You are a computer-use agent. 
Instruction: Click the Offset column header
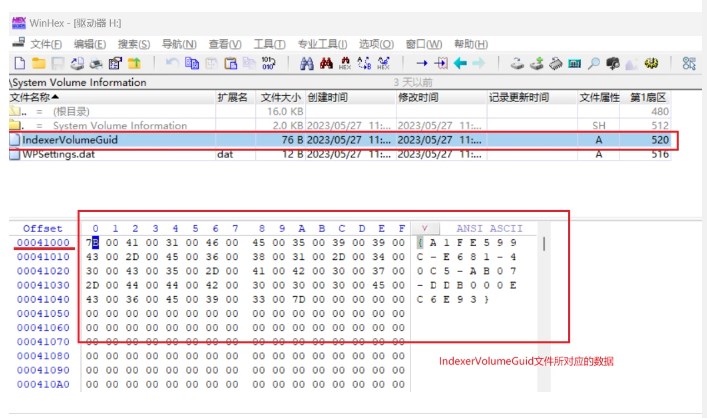43,228
